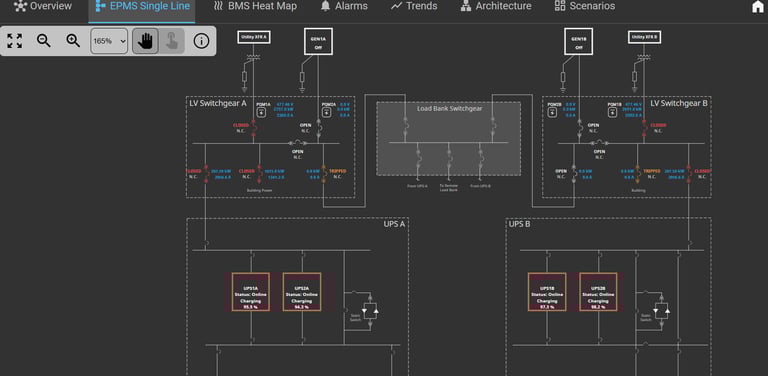Toggle the tripped breaker in Switchgear A
Image resolution: width=768 pixels, height=376 pixels.
pos(324,173)
